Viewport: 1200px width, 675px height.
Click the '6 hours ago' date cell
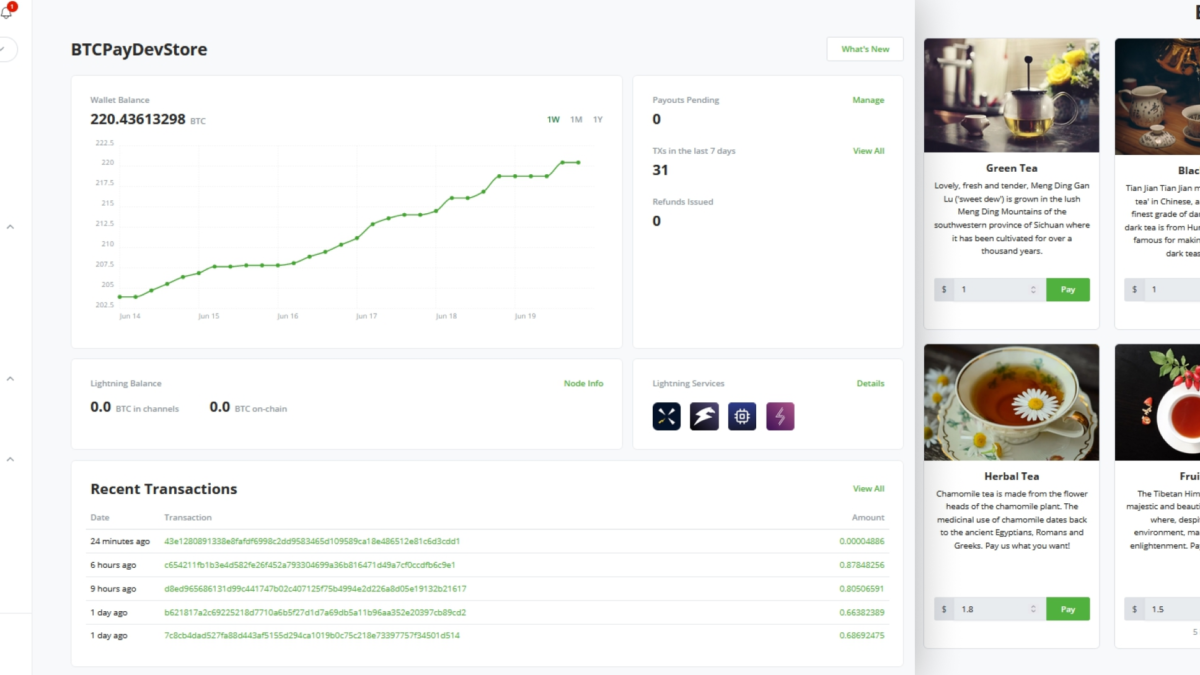click(x=113, y=565)
